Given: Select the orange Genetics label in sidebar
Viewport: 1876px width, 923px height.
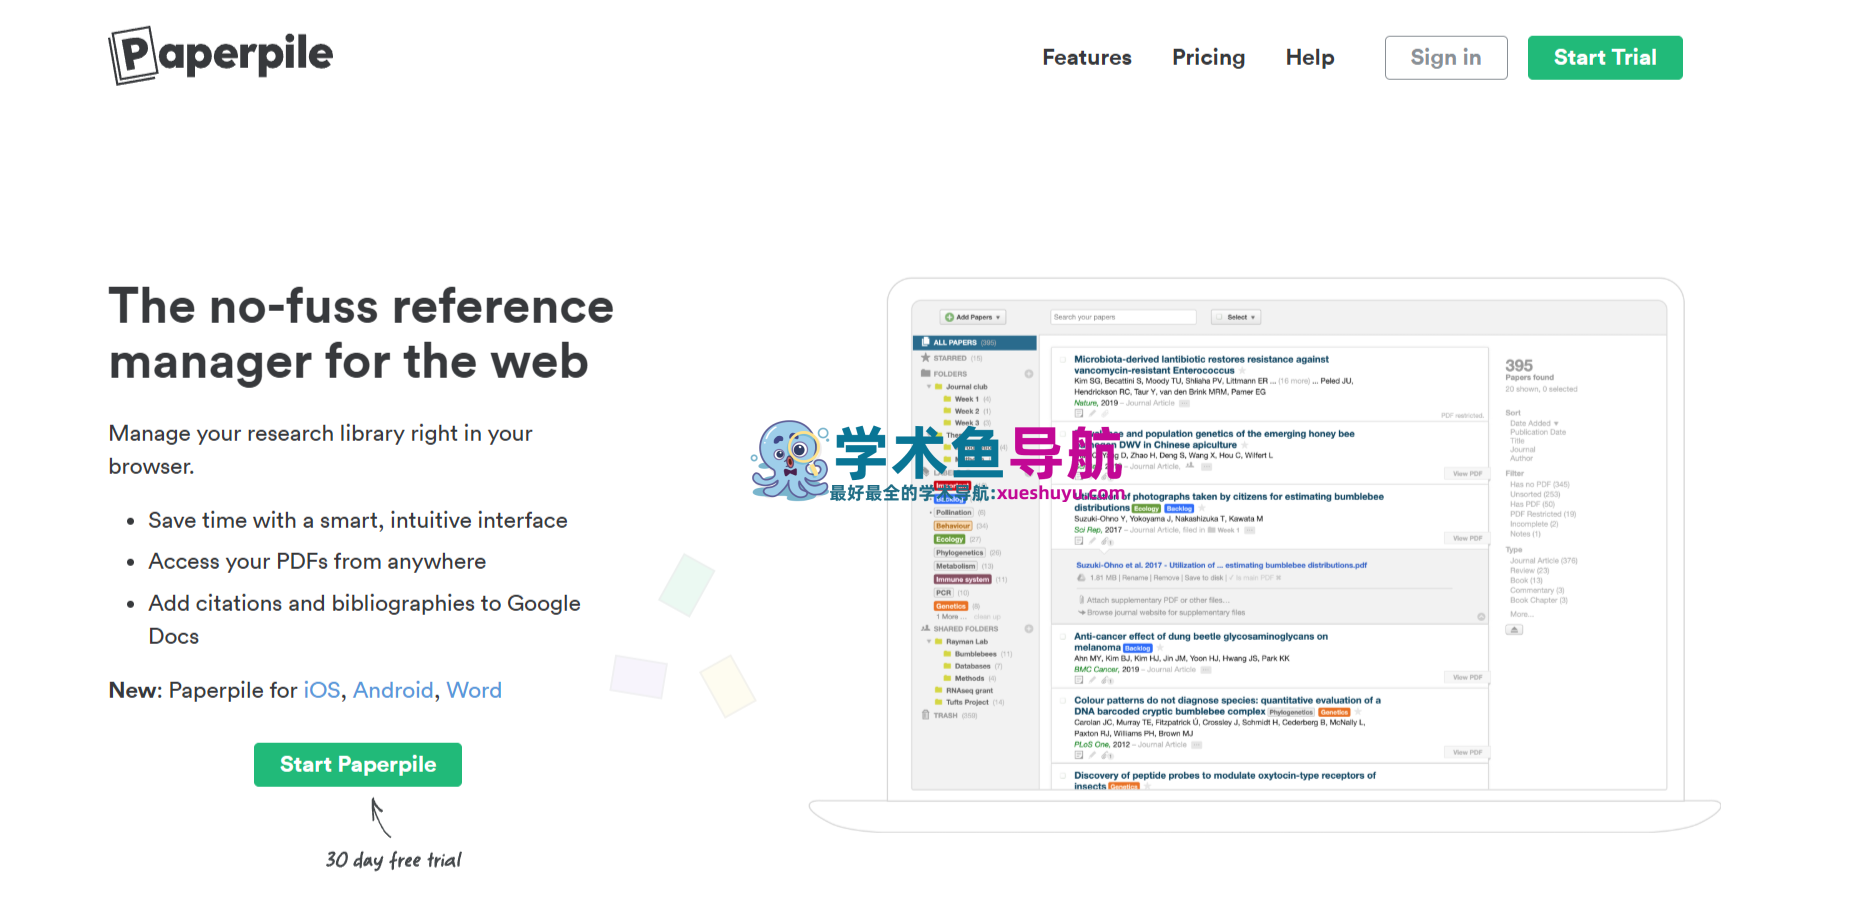Looking at the screenshot, I should click(x=951, y=606).
